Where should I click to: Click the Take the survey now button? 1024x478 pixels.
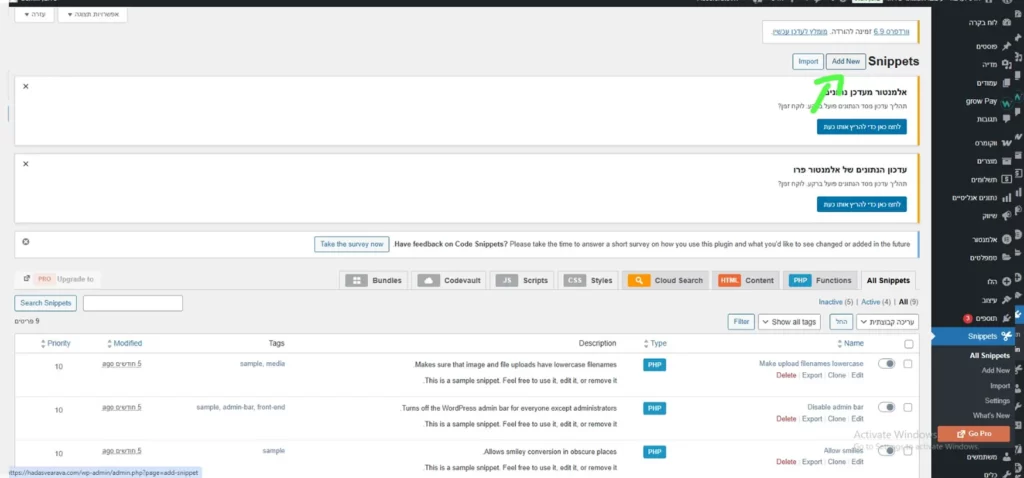(351, 244)
